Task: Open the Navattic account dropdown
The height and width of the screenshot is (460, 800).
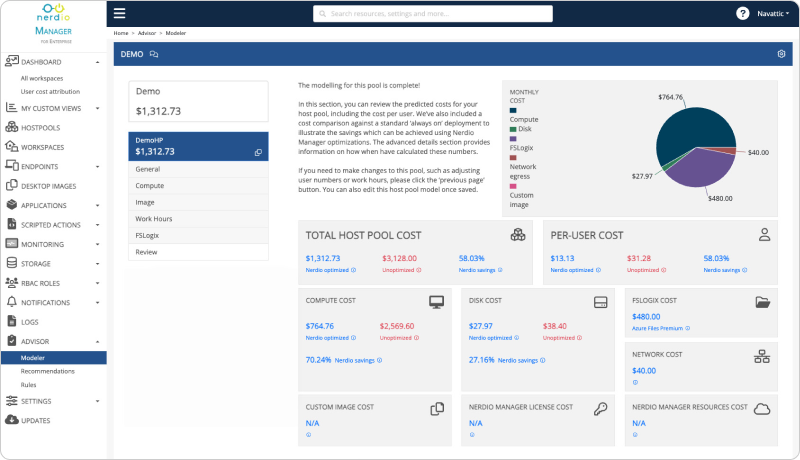Action: [x=773, y=14]
